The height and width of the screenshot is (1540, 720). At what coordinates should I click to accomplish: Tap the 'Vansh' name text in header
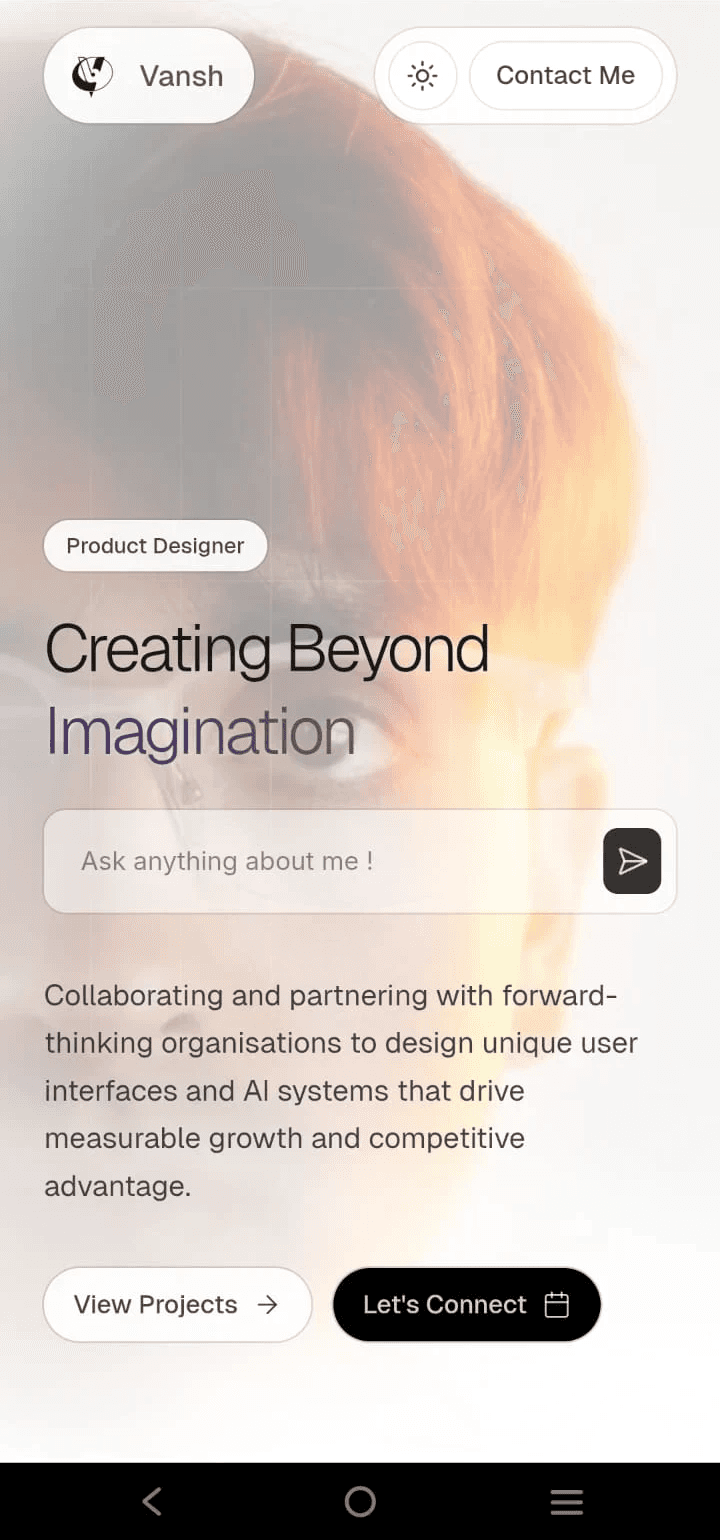tap(181, 76)
